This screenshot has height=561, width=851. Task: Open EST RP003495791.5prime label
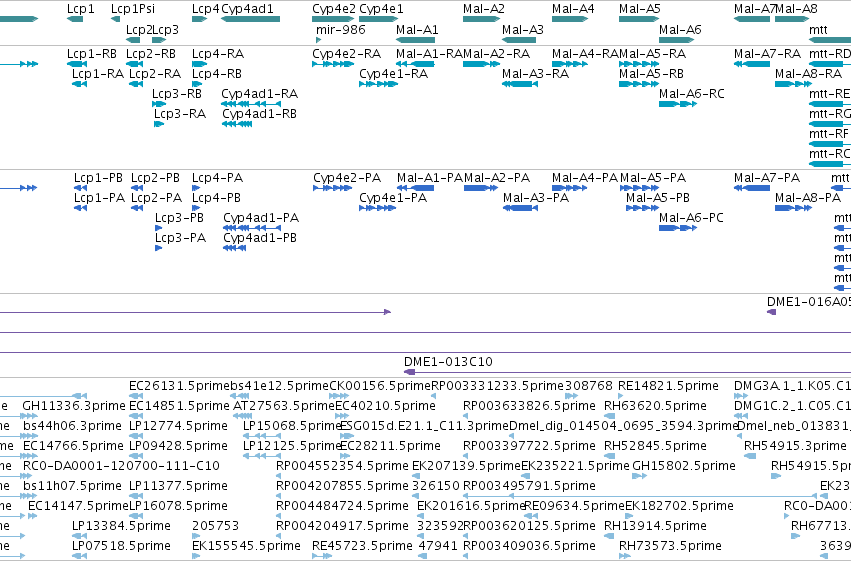point(529,486)
